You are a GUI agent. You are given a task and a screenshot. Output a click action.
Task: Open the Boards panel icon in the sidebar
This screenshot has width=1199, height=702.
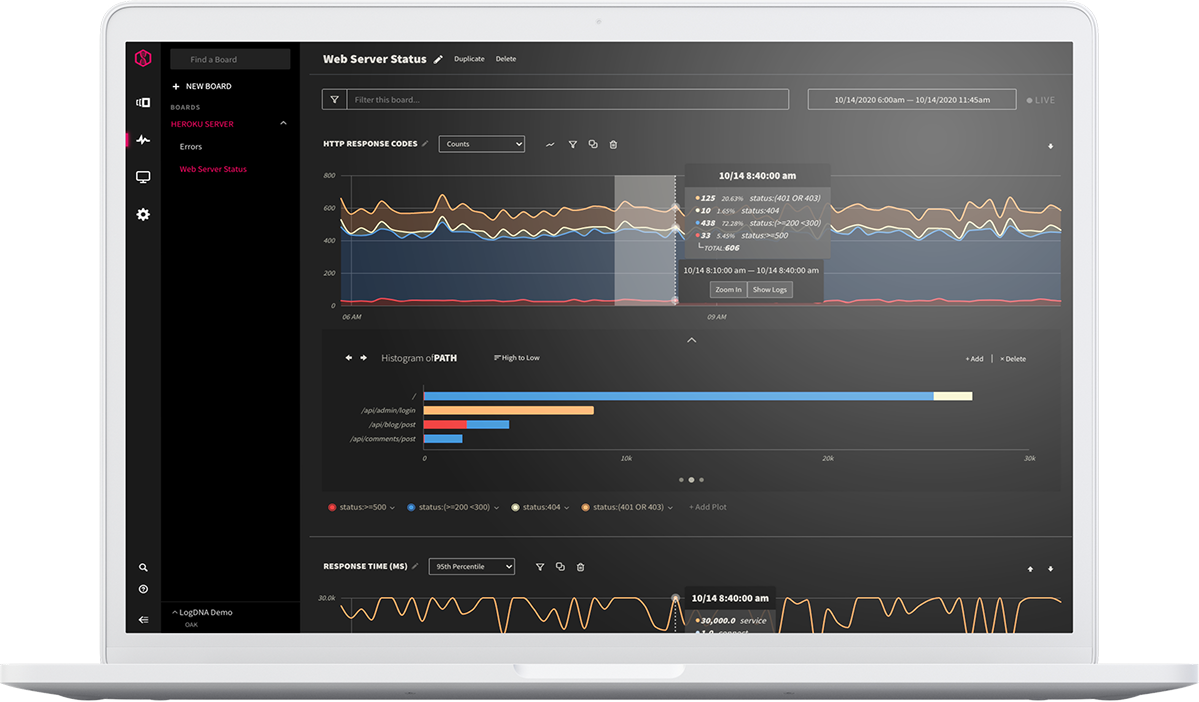[x=142, y=102]
